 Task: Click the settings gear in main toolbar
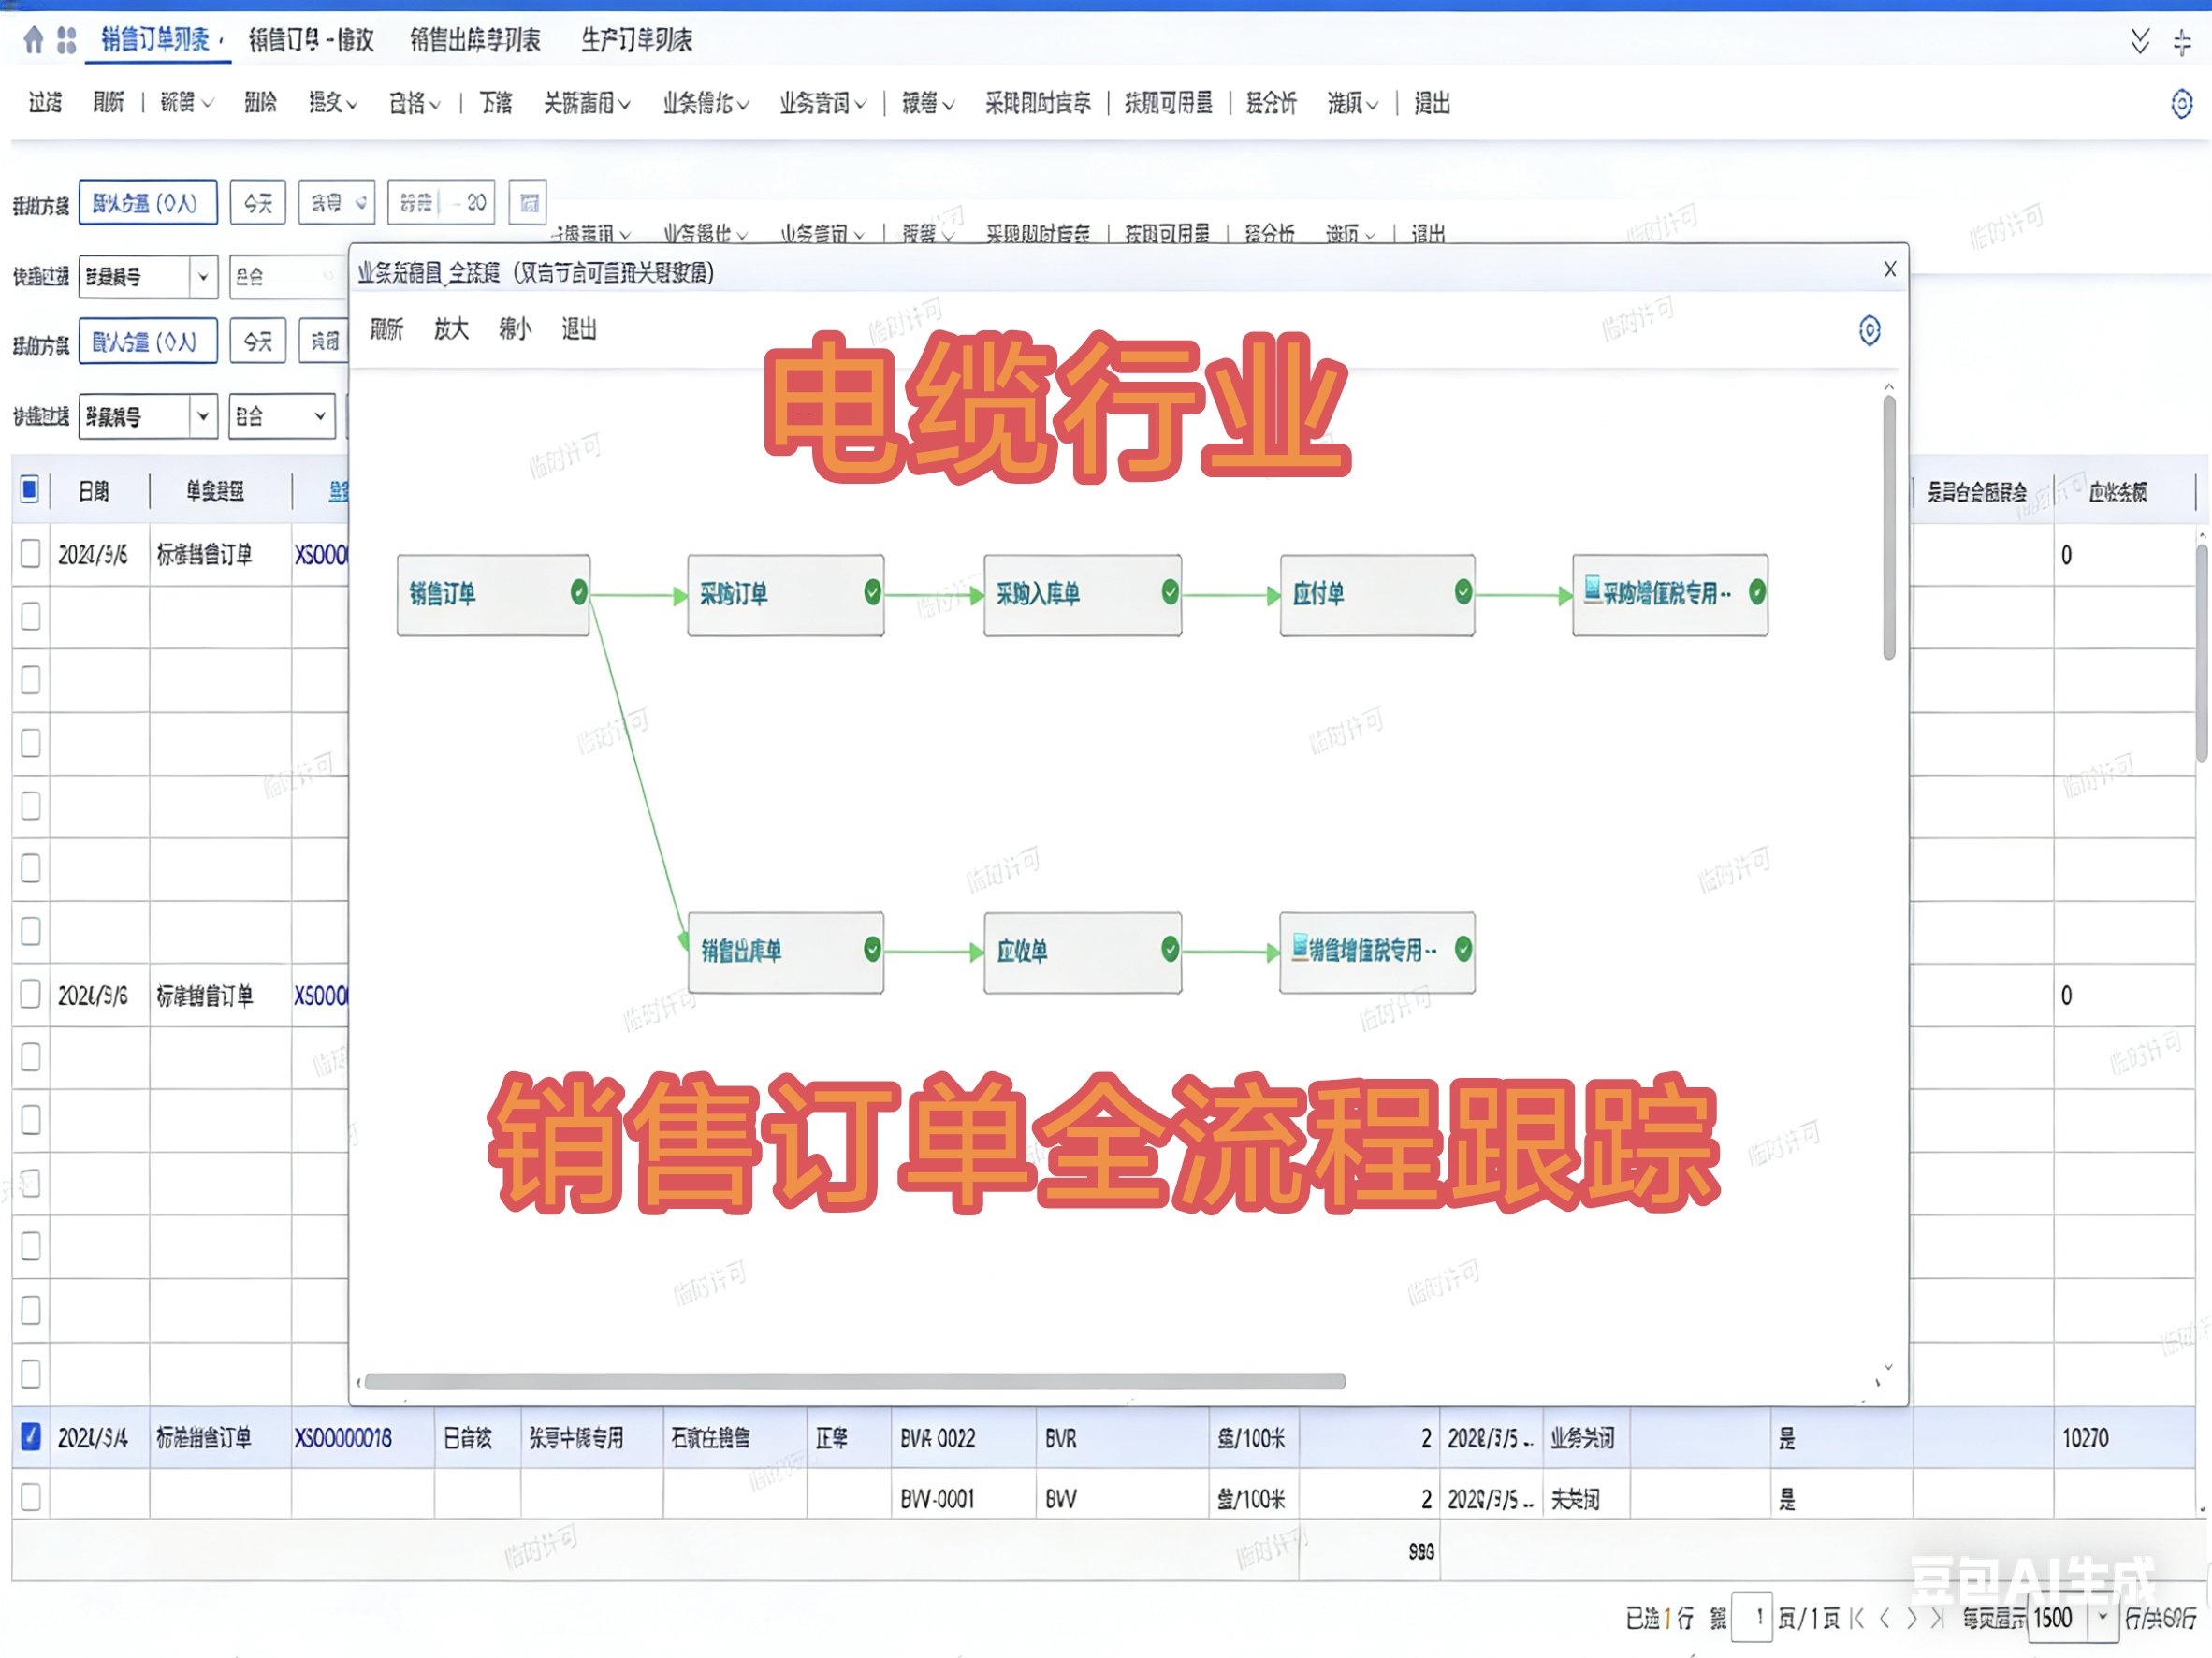coord(2181,103)
